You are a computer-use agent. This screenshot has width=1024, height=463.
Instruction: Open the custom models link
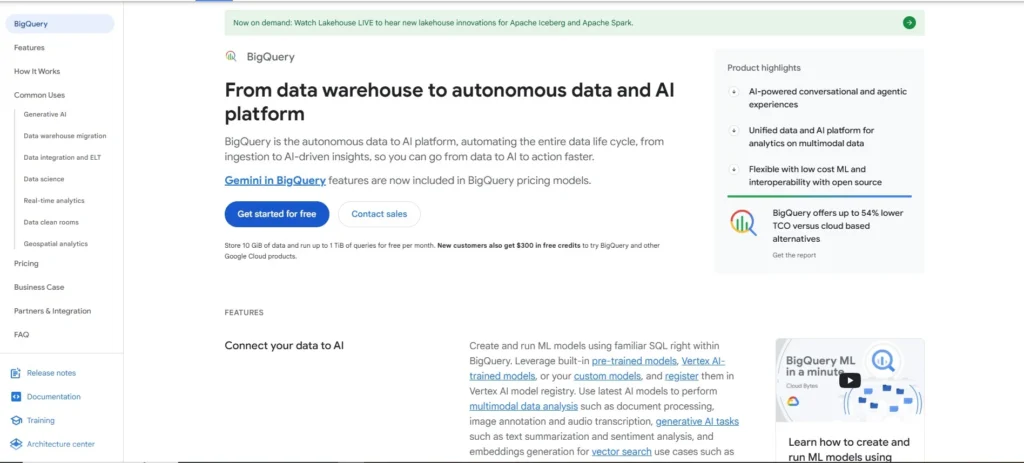point(605,376)
